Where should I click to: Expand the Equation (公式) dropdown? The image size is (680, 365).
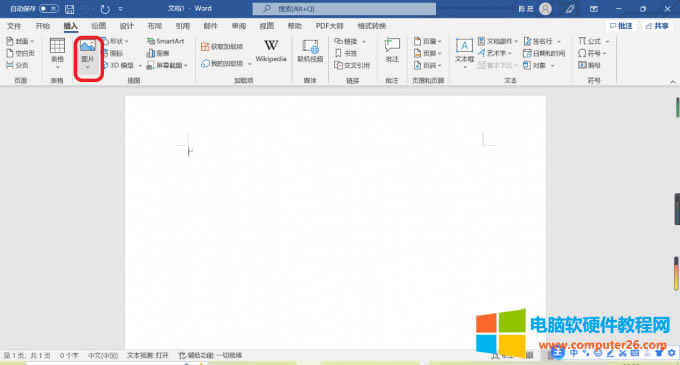point(594,41)
